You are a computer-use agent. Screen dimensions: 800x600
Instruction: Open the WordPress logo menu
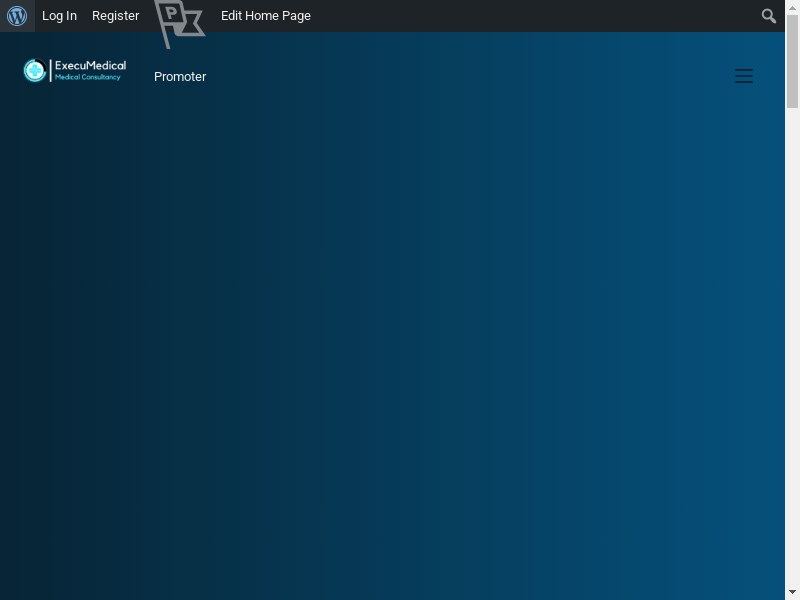(x=17, y=16)
